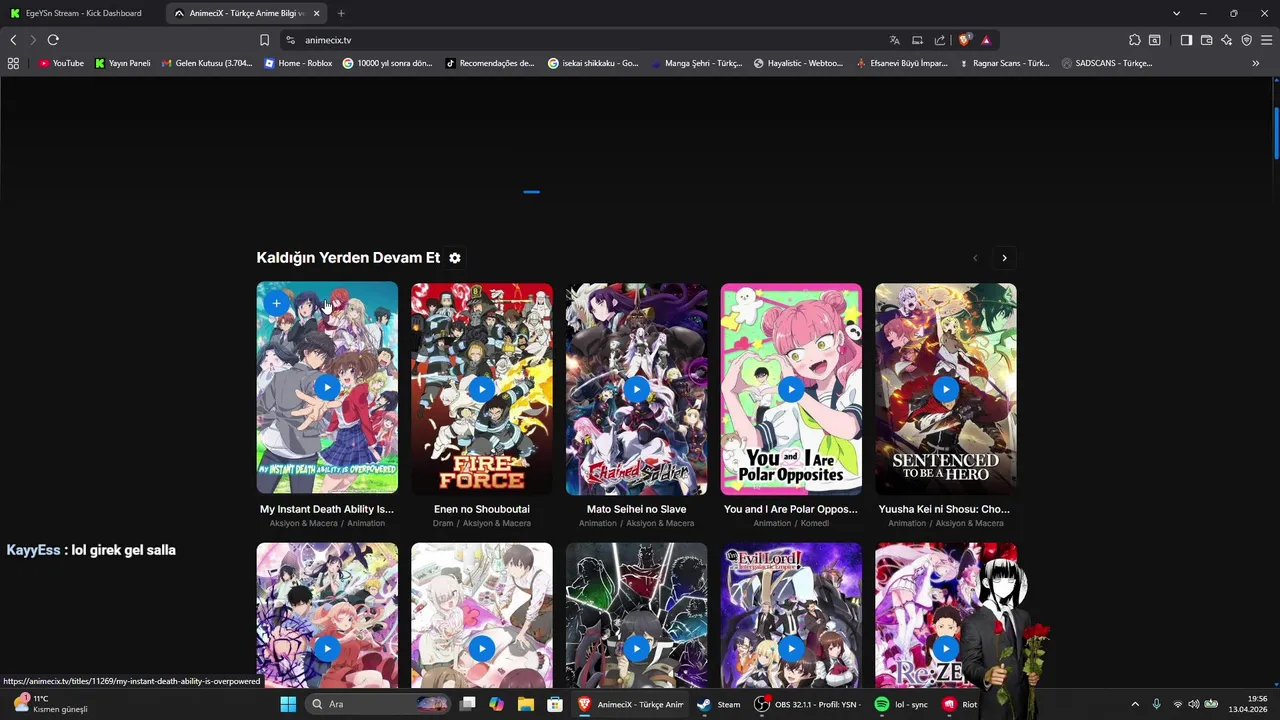This screenshot has width=1280, height=720.
Task: Play My Instant Death Ability card
Action: (x=327, y=388)
